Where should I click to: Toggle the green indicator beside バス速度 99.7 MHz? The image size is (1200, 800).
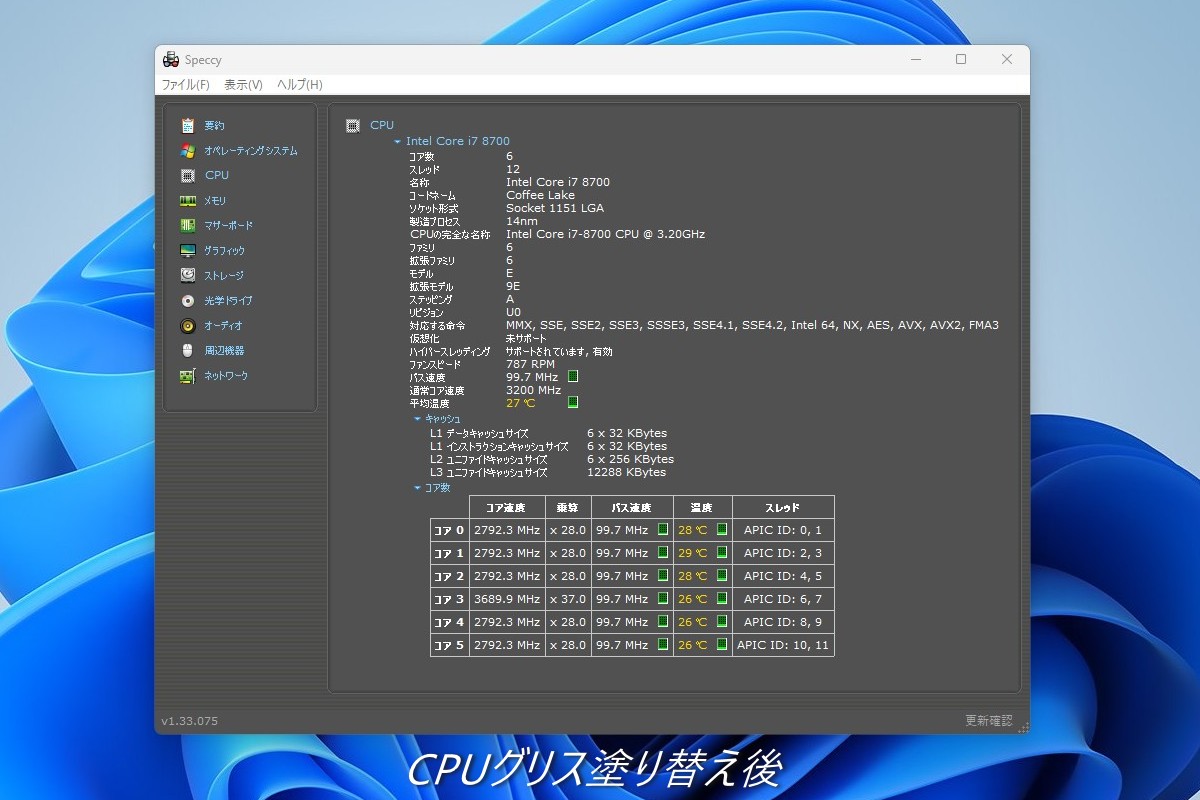click(x=573, y=377)
